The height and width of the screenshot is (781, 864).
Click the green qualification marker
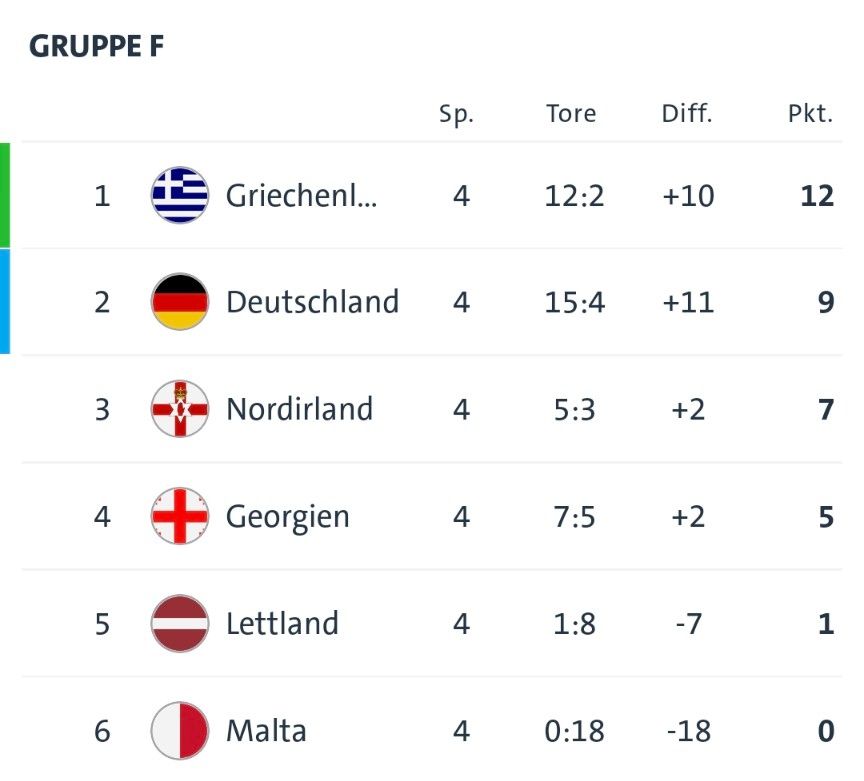tap(5, 195)
